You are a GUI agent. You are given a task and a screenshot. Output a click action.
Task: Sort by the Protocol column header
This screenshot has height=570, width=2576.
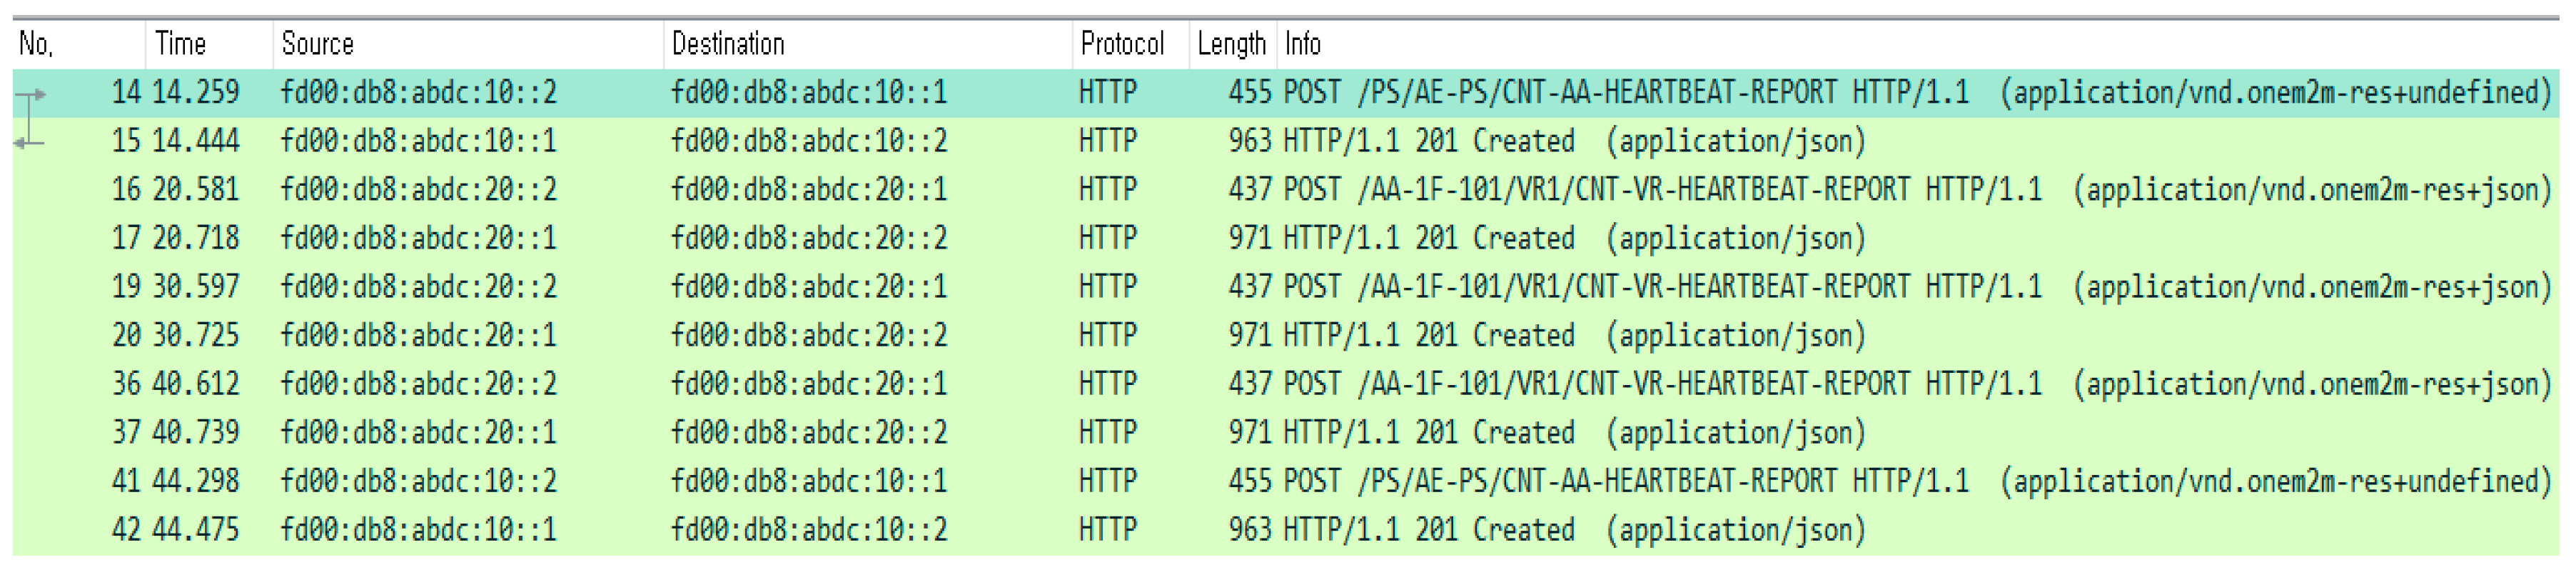coord(1122,44)
